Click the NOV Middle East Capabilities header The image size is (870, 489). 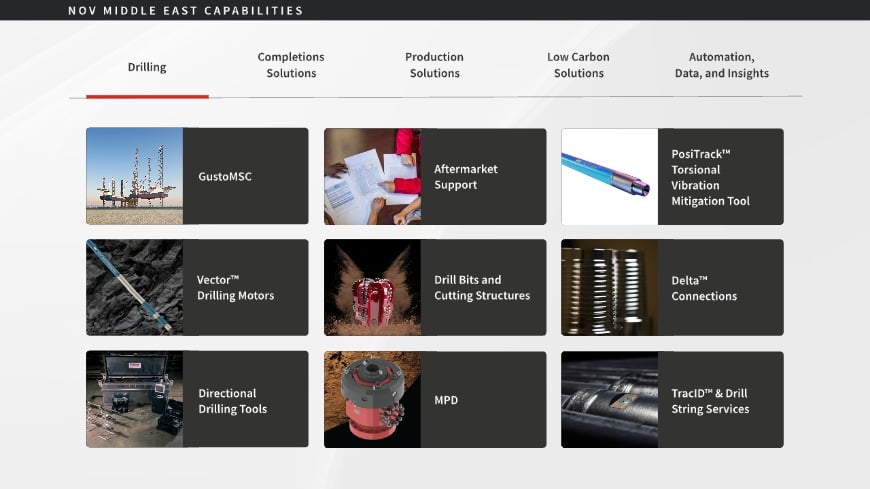(x=185, y=11)
